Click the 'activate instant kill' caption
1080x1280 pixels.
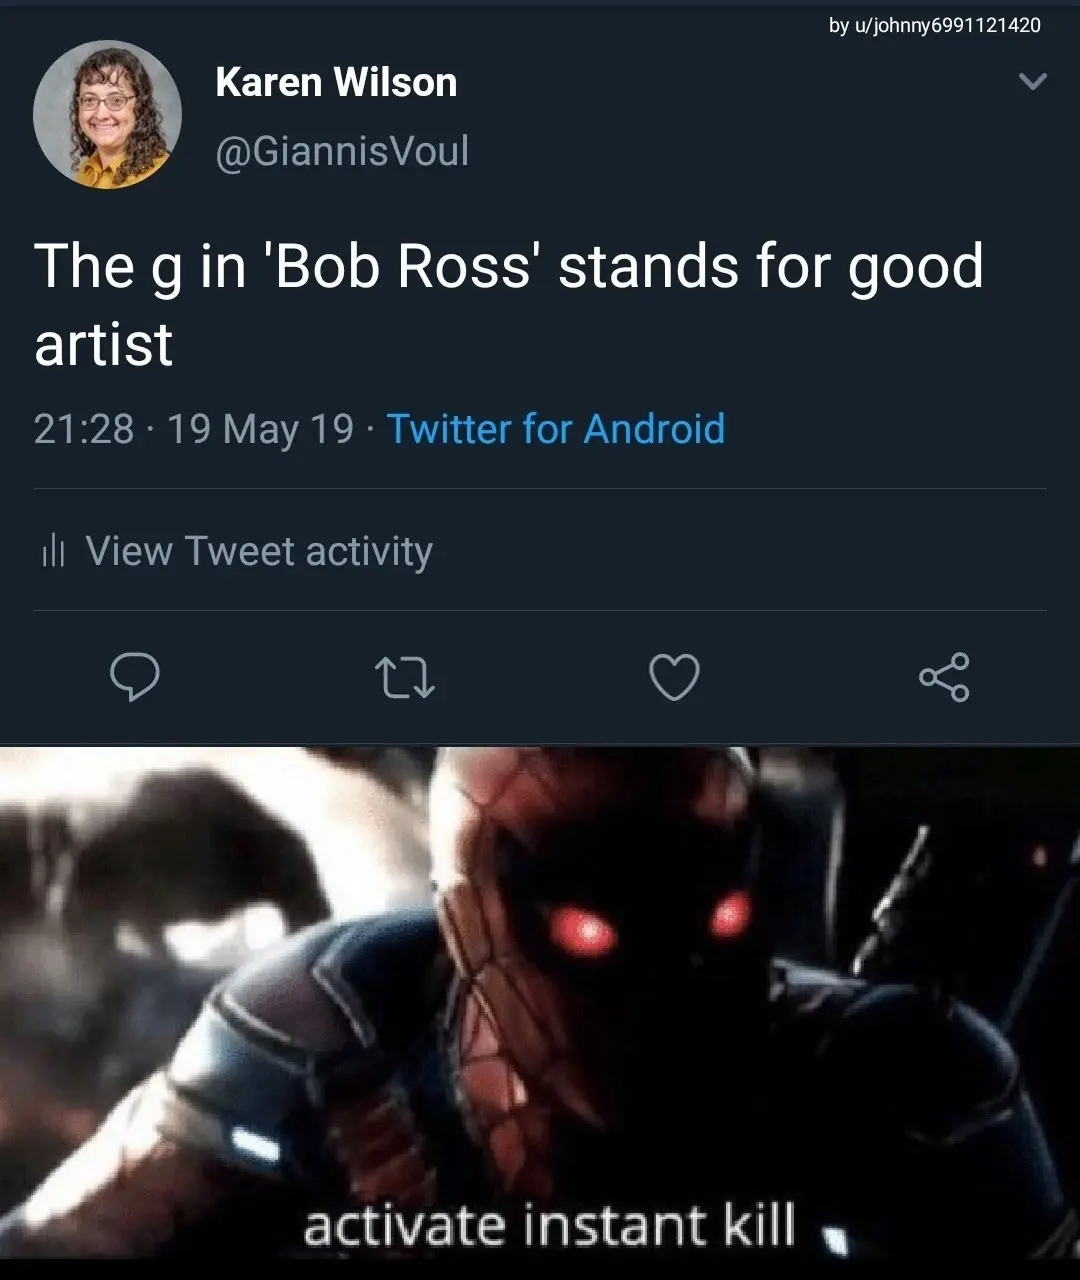coord(549,1224)
